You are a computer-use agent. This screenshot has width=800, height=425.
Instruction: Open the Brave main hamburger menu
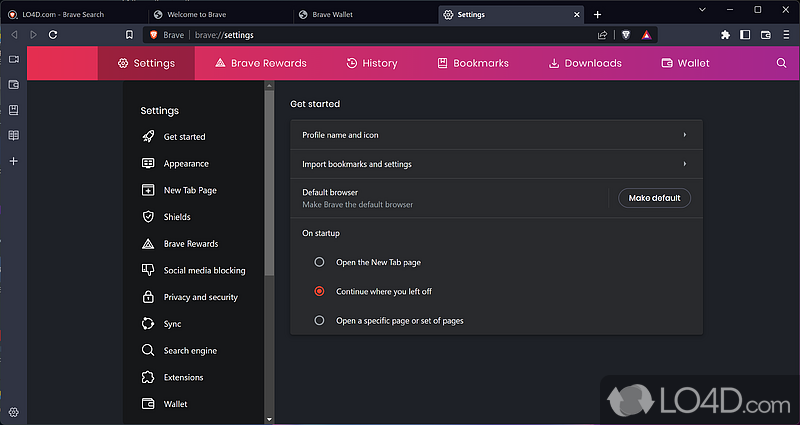pyautogui.click(x=786, y=35)
